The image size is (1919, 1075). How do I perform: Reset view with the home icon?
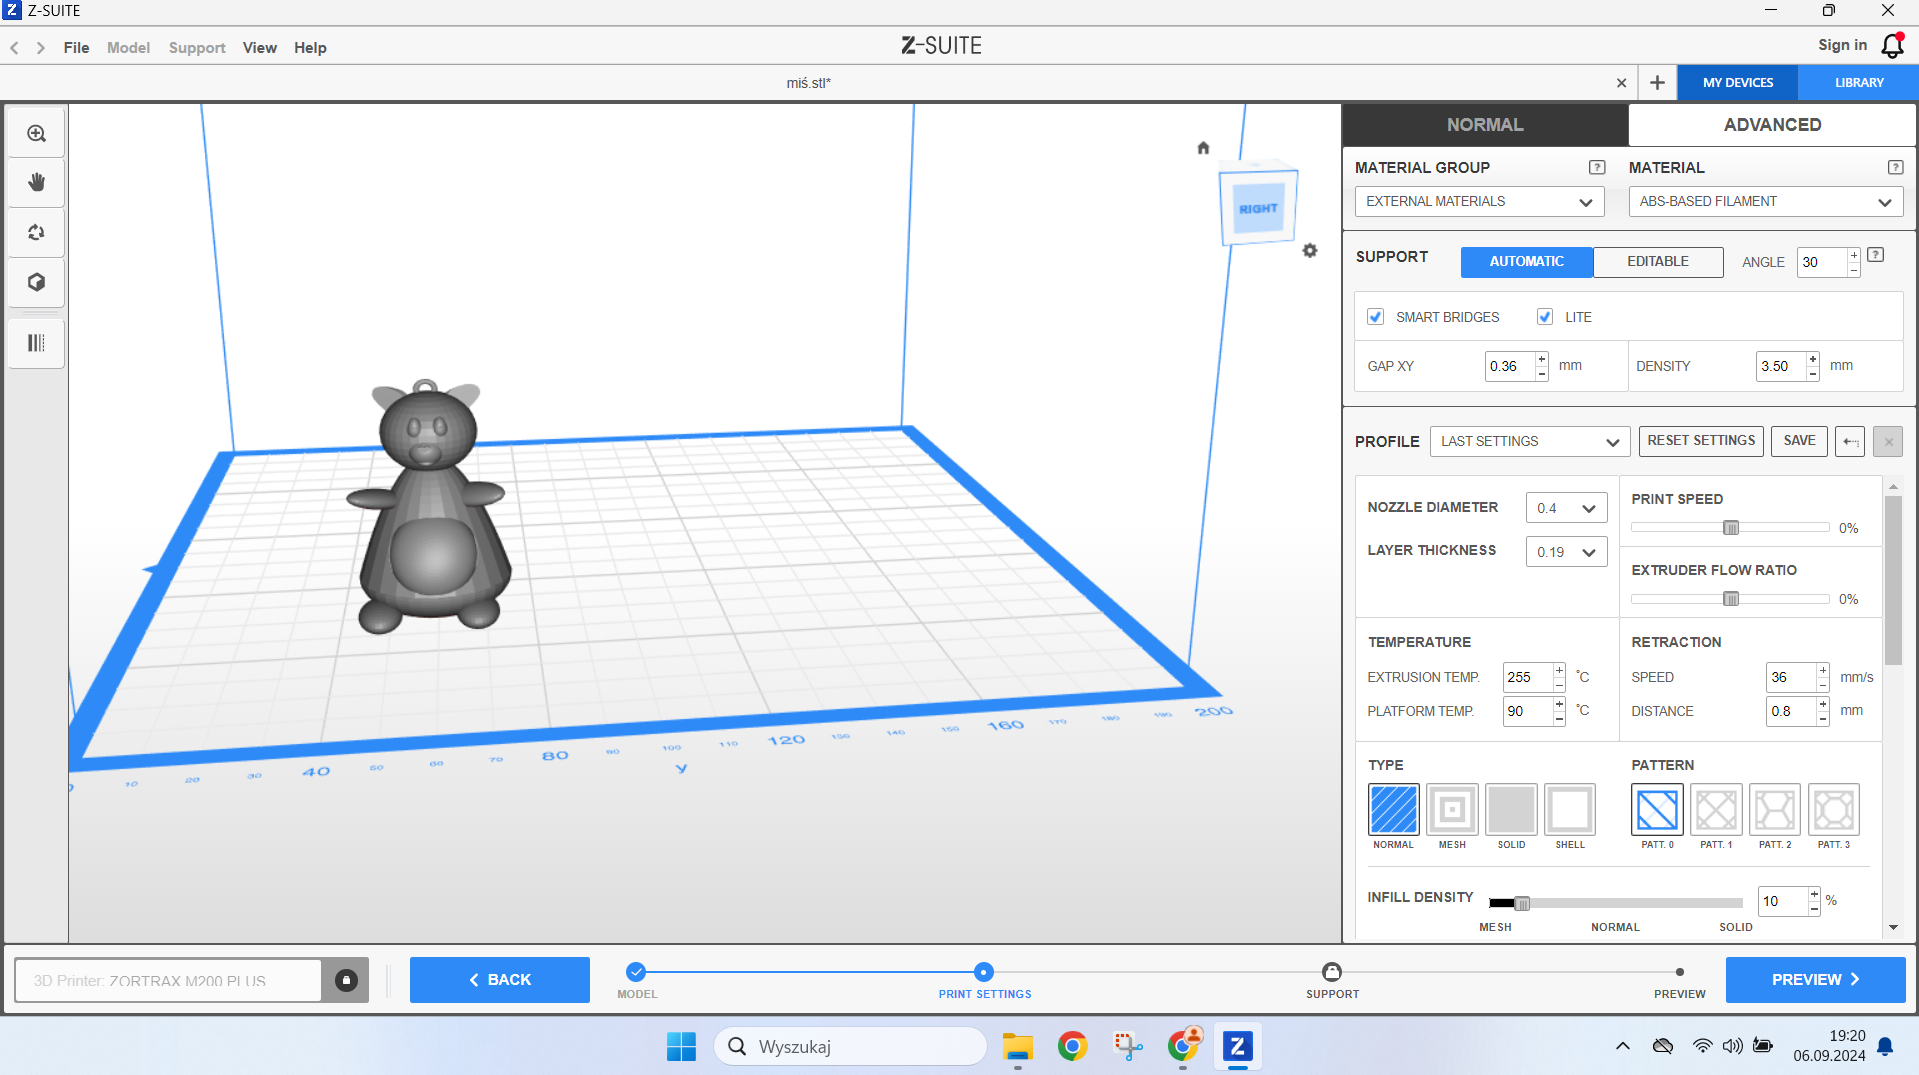(x=1203, y=148)
